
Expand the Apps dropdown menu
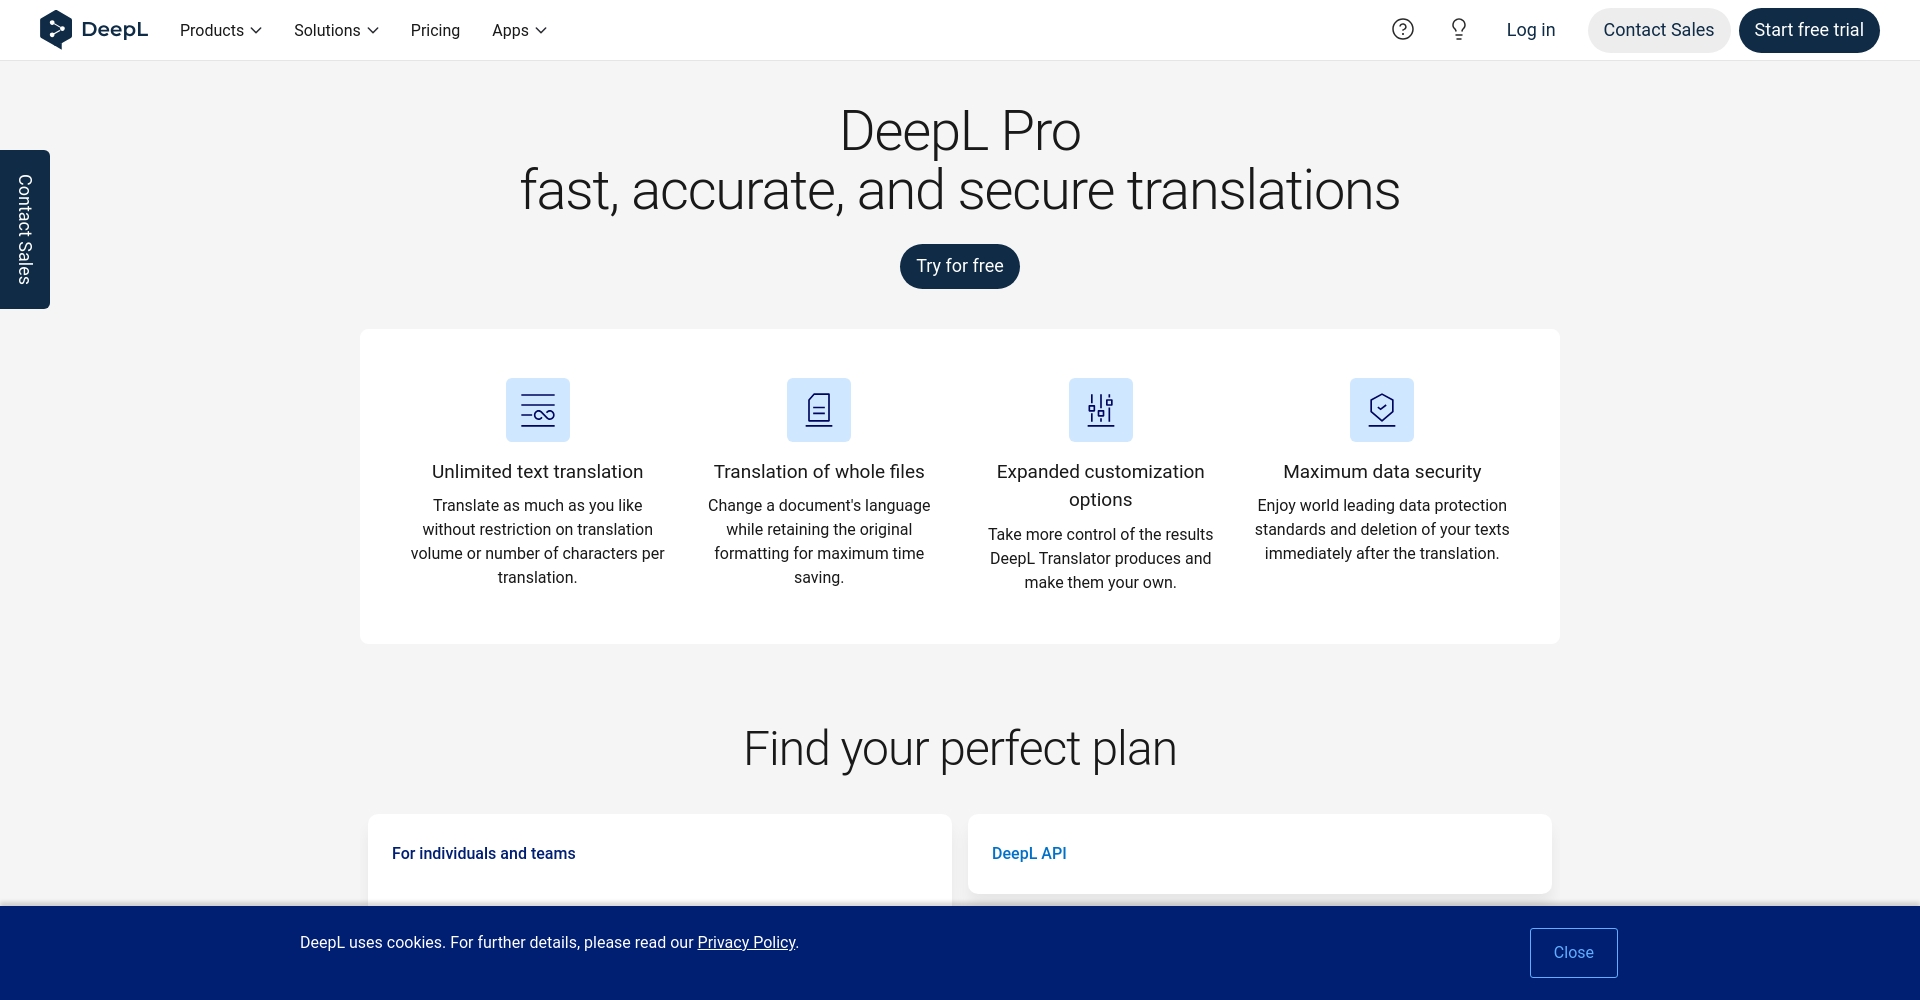519,30
